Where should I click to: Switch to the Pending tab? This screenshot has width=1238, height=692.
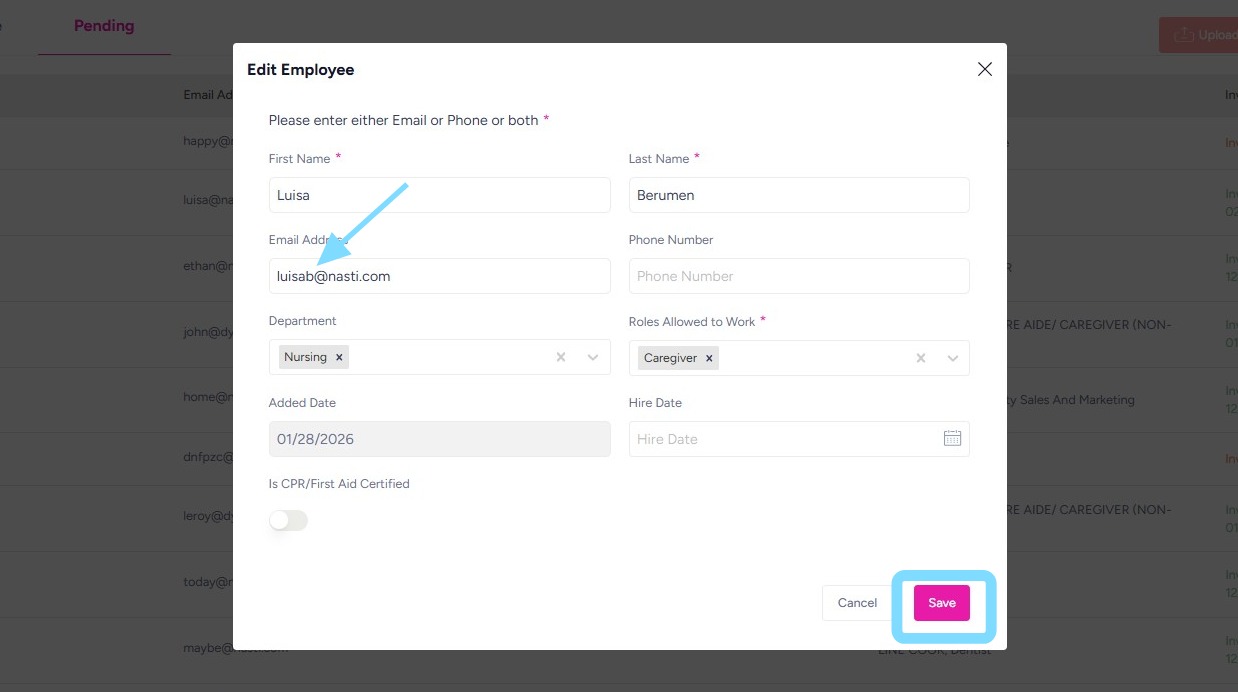(104, 26)
